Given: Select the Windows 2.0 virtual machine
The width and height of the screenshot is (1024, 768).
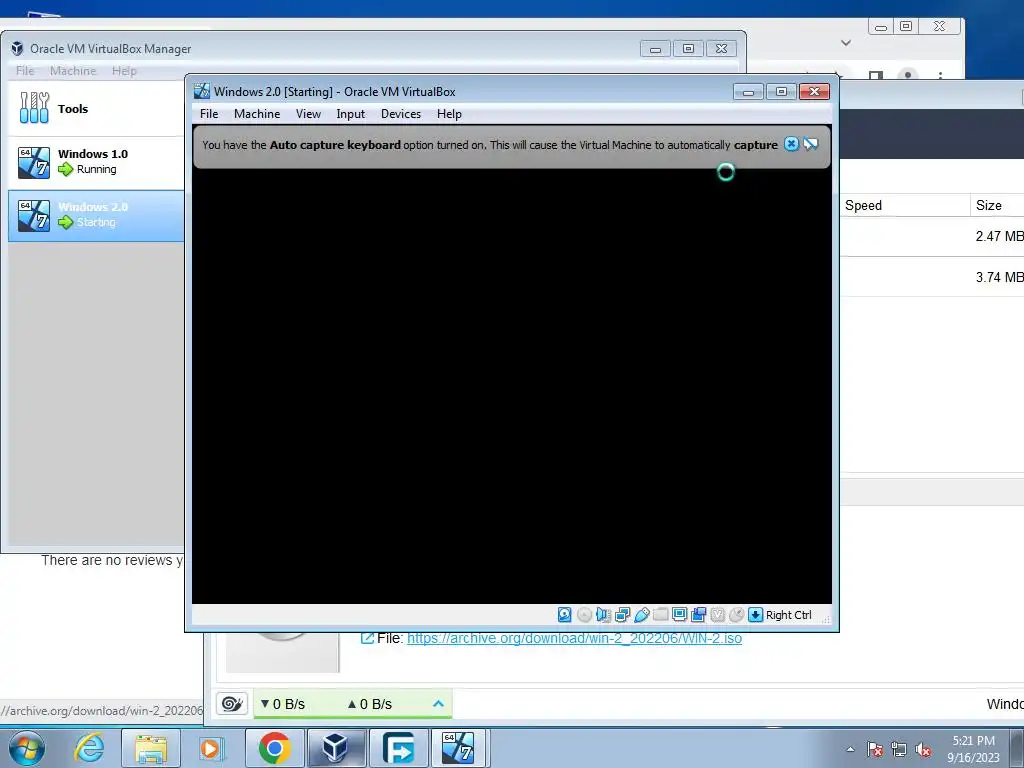Looking at the screenshot, I should (x=97, y=216).
